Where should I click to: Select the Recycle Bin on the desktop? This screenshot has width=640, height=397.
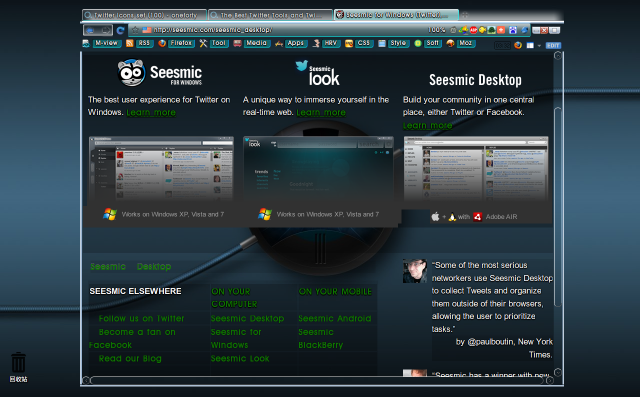18,367
